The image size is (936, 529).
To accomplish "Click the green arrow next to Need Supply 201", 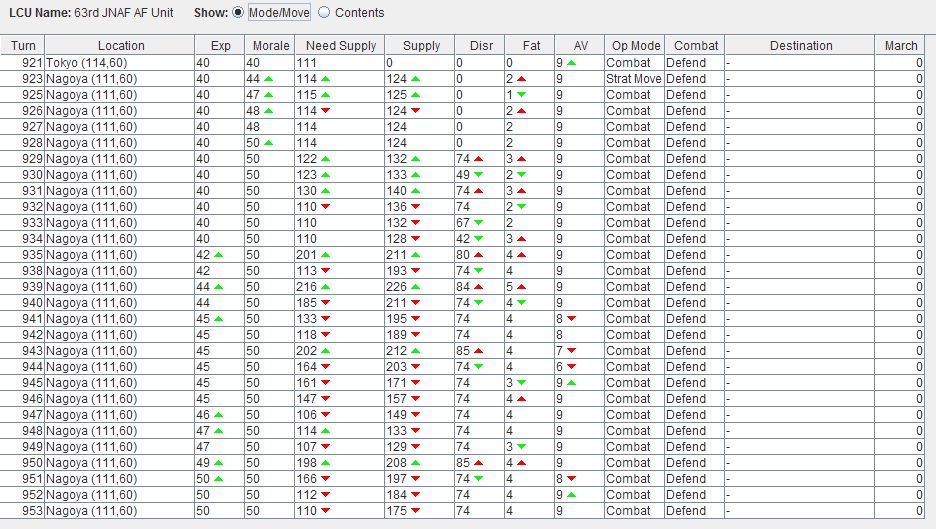I will pos(325,255).
